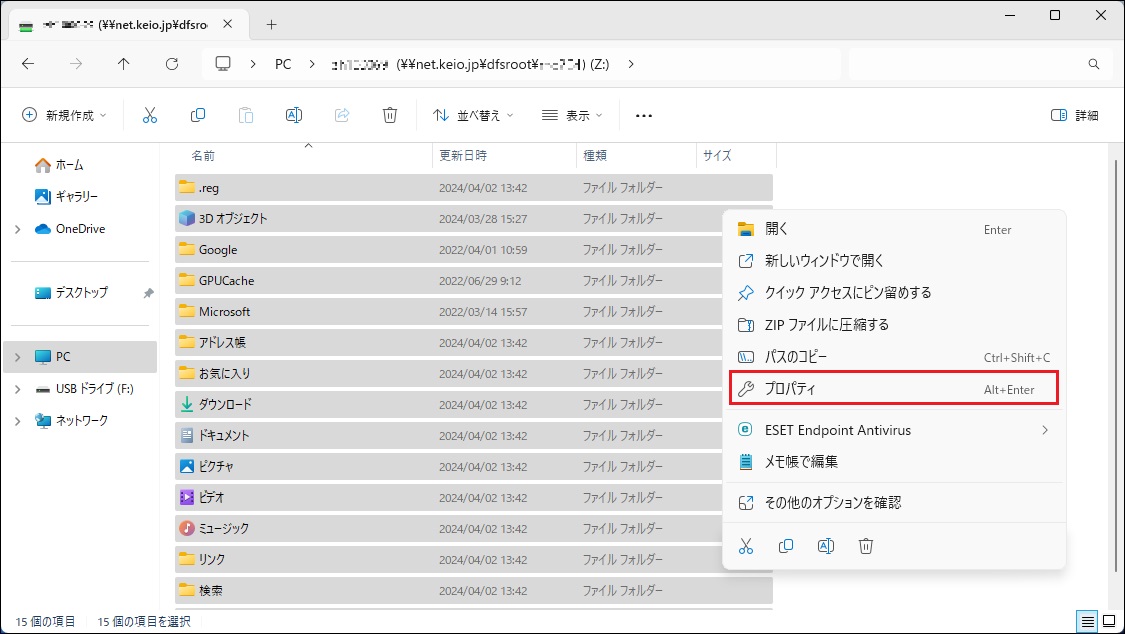Click the trash delete icon in toolbar

(390, 115)
